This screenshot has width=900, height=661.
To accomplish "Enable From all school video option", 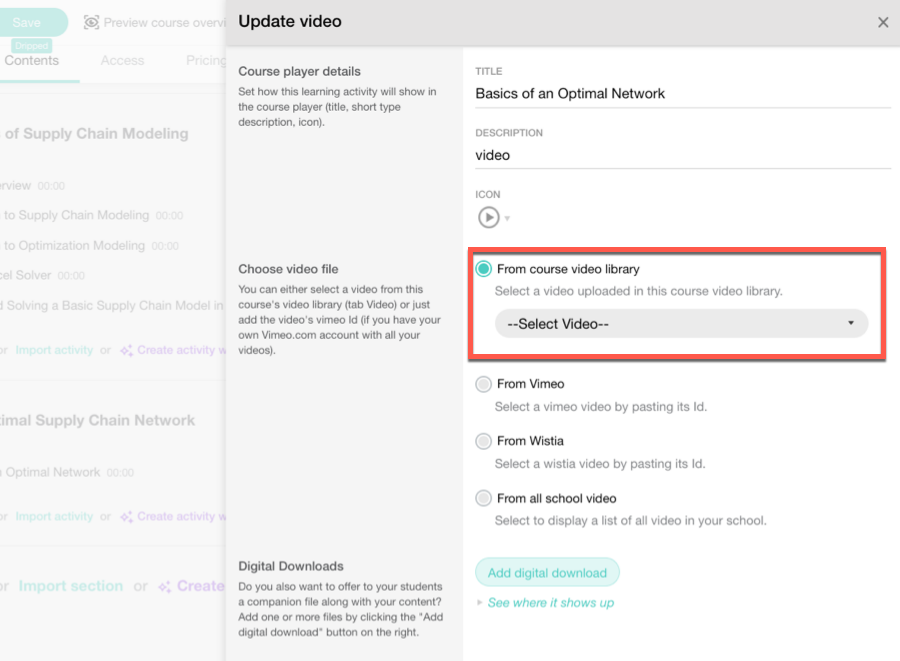I will pyautogui.click(x=484, y=498).
